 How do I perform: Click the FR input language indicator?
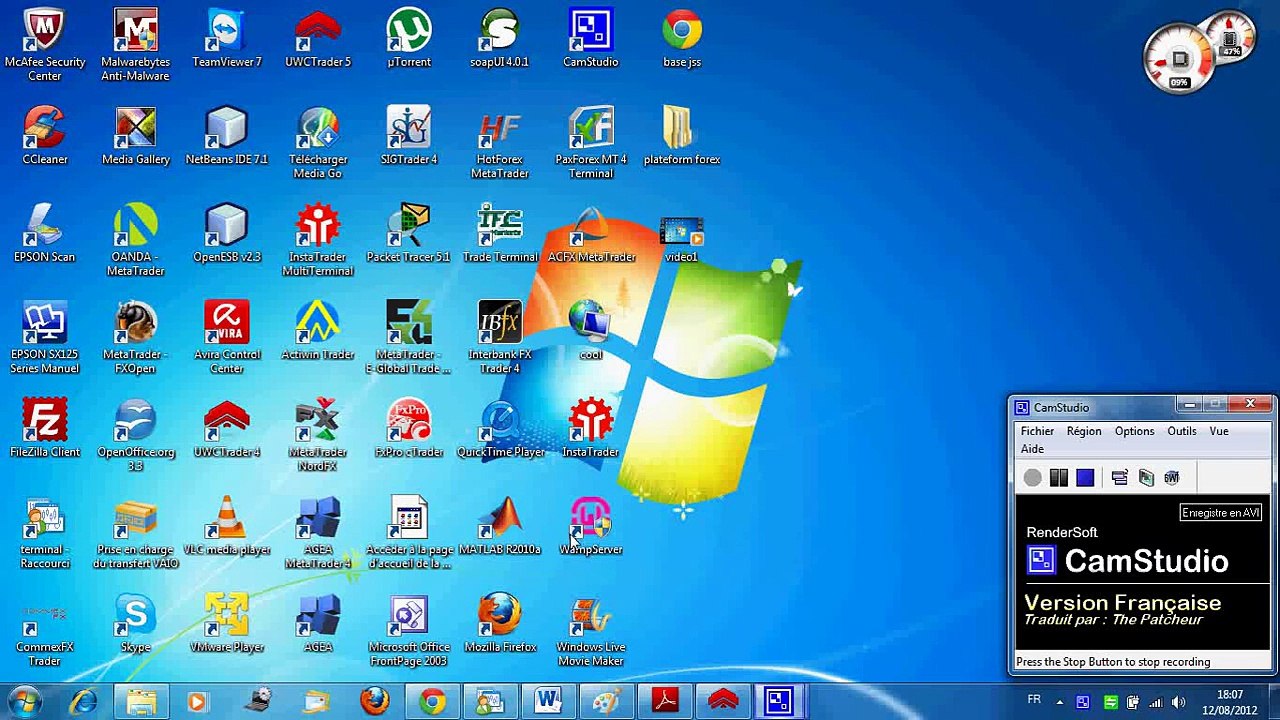(x=1034, y=700)
